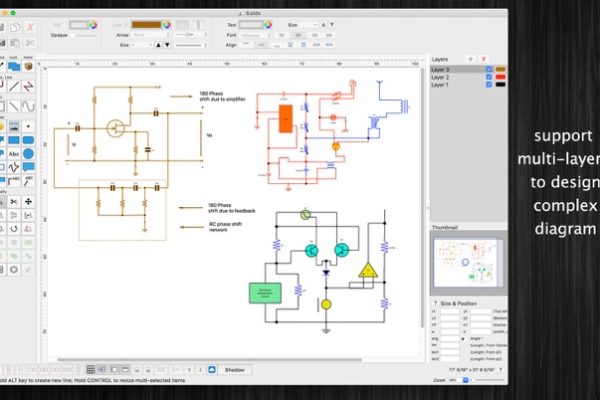
Task: Select the blue stacked shapes library icon
Action: coord(14,67)
